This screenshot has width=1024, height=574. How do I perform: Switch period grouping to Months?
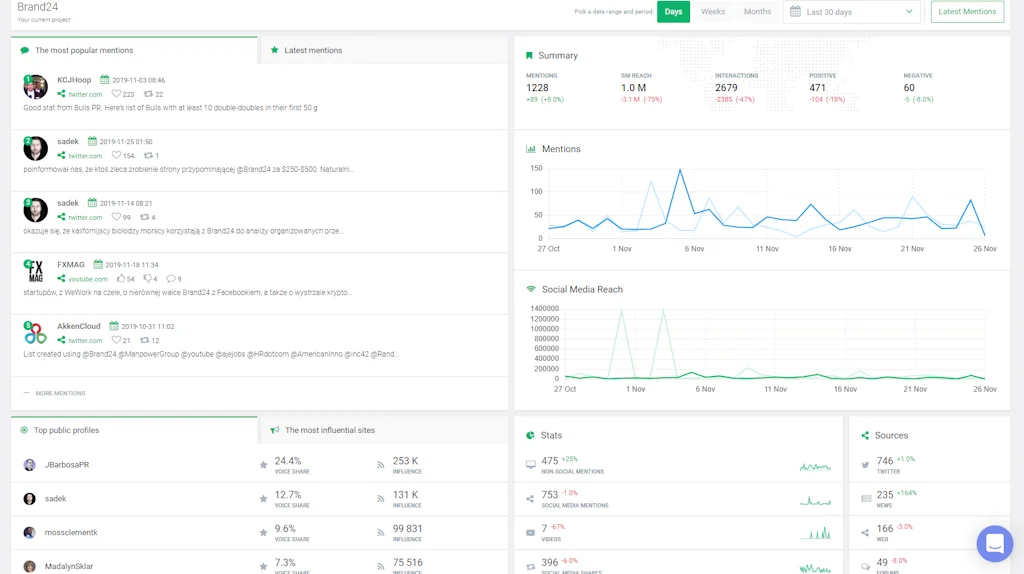pos(757,12)
